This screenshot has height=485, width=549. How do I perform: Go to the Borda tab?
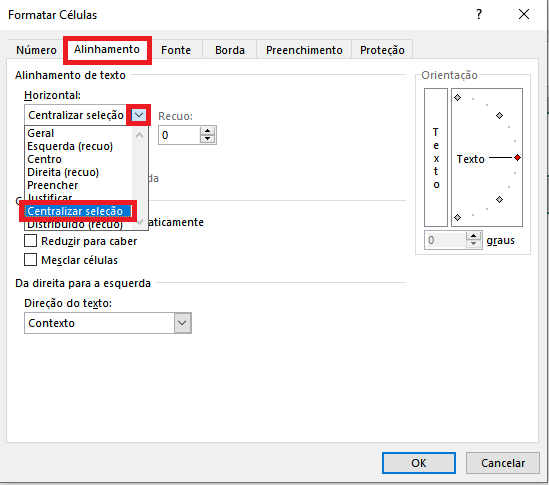(x=230, y=50)
